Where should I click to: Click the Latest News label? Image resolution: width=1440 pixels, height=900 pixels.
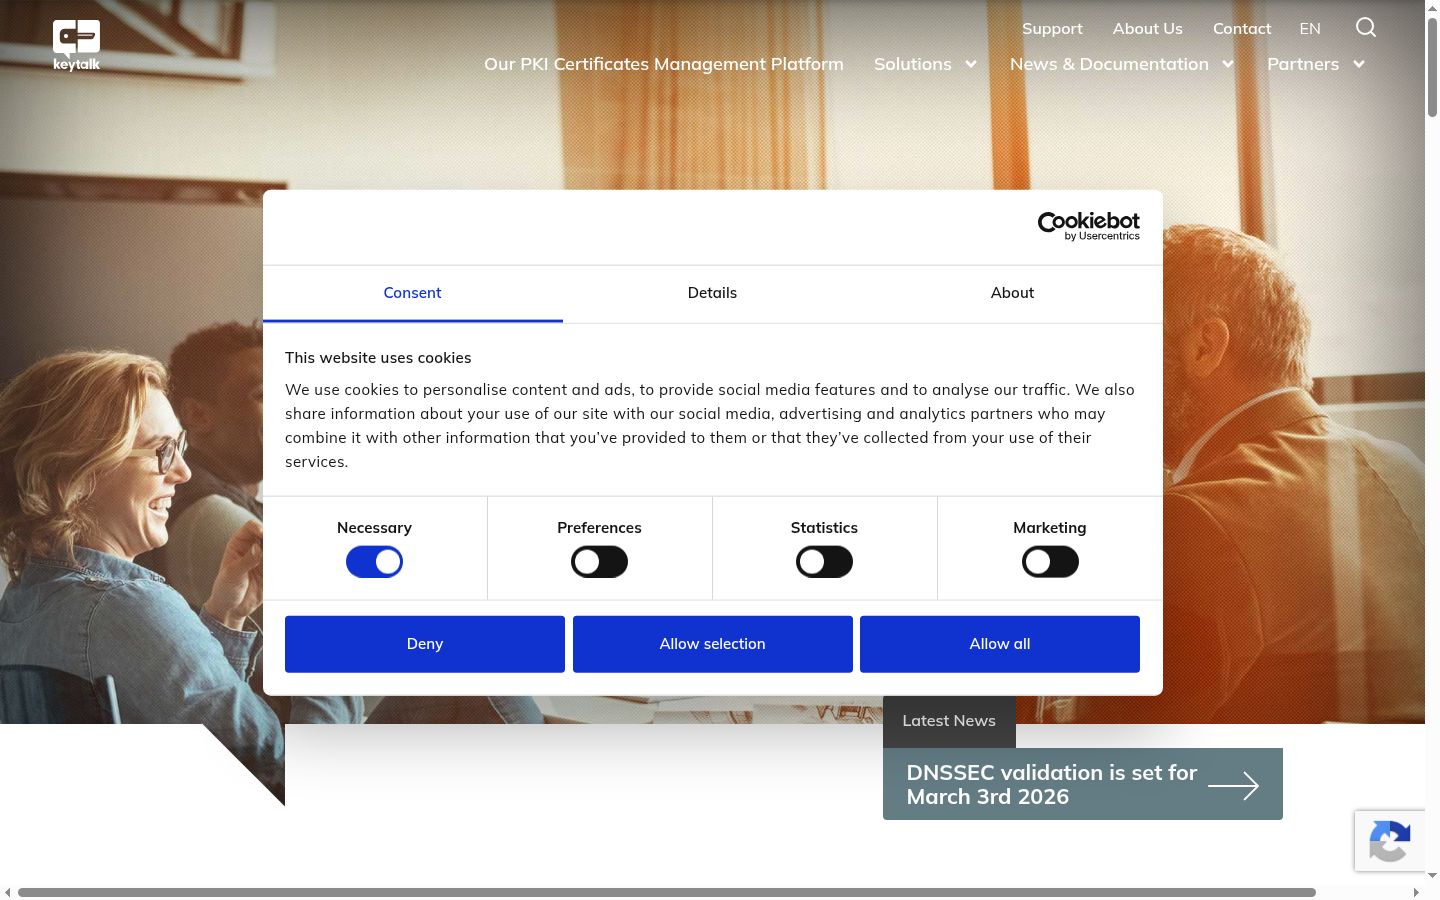949,721
